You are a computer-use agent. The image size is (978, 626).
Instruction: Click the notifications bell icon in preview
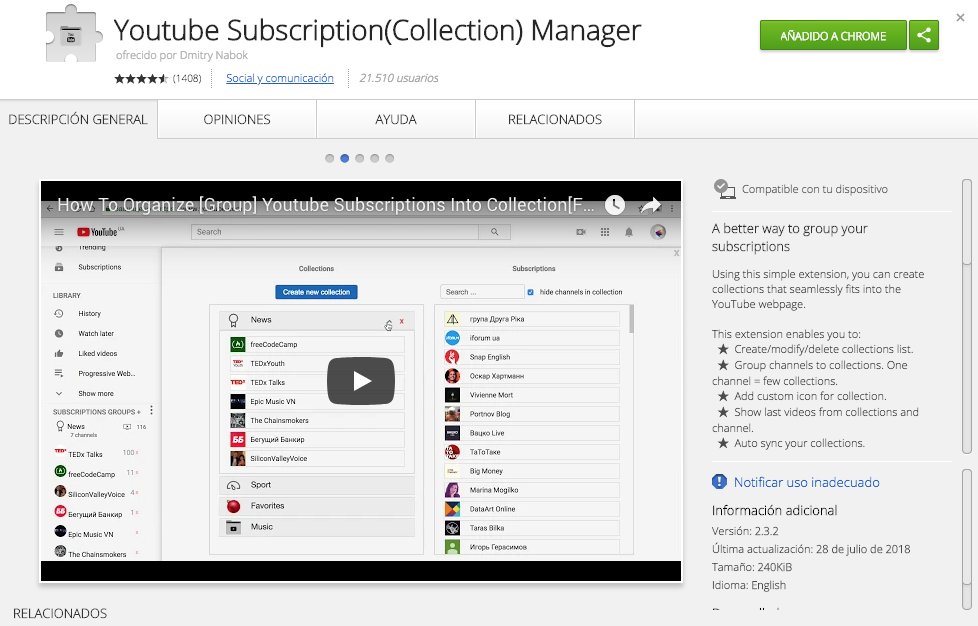[x=629, y=232]
